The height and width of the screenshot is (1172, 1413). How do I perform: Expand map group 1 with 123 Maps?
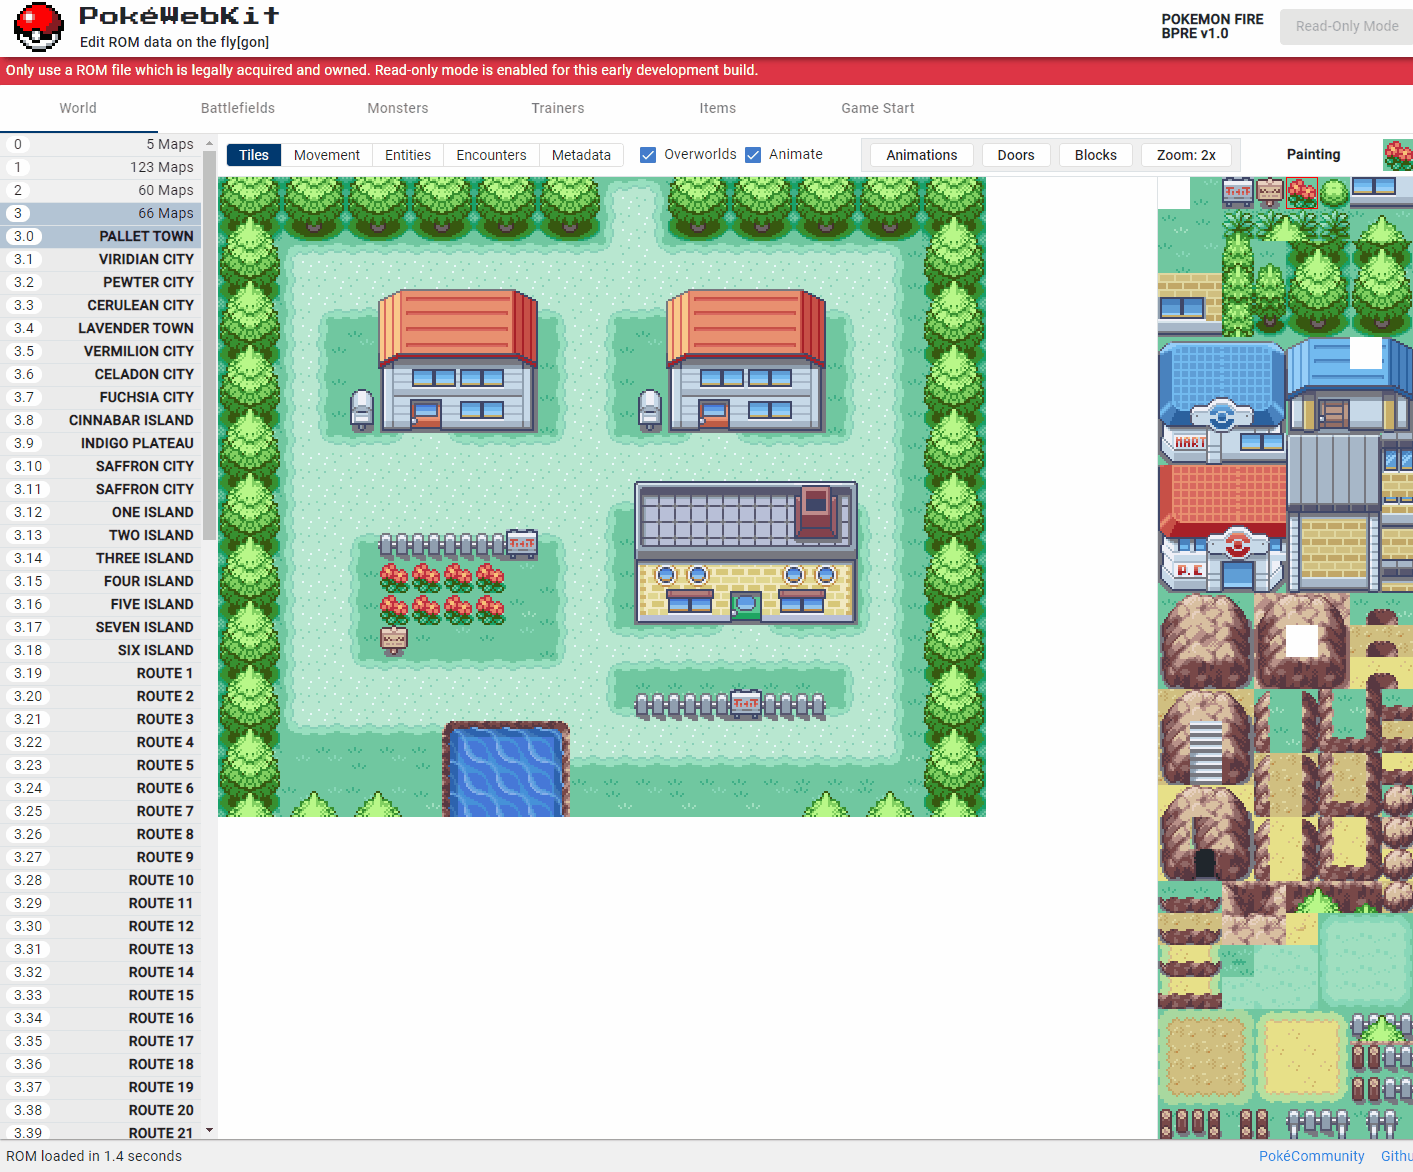[x=101, y=167]
